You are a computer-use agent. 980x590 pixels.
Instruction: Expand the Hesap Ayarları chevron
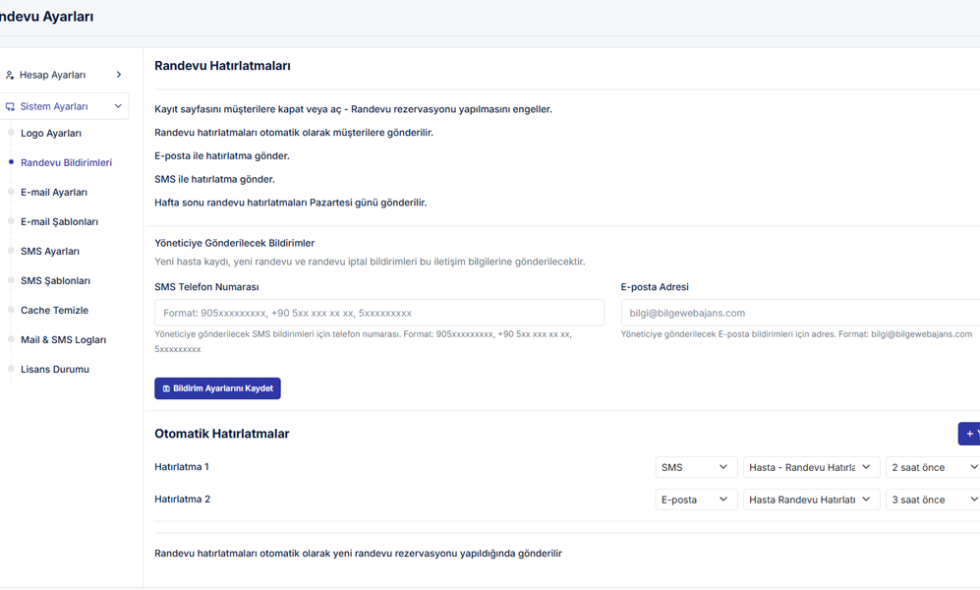(x=118, y=75)
